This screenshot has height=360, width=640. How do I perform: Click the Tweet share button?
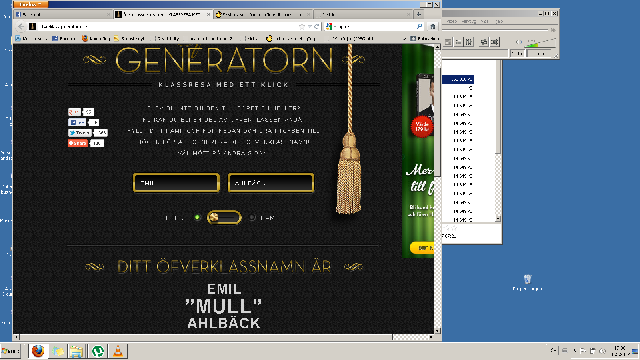click(80, 133)
